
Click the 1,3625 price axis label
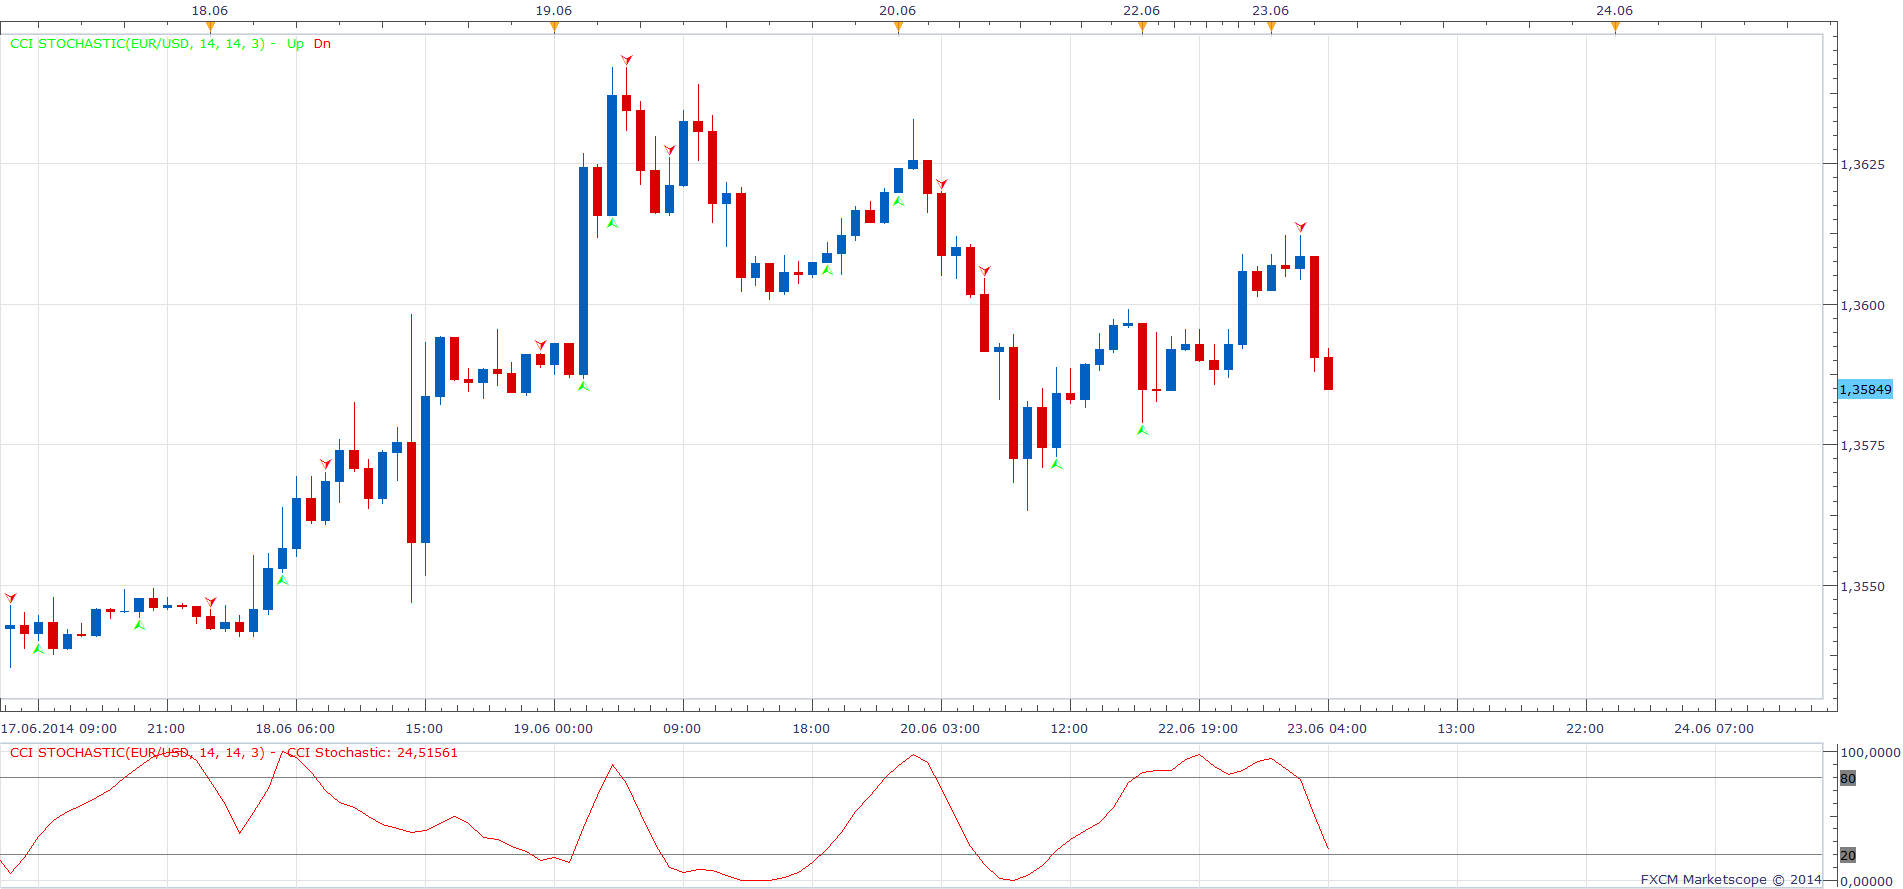(1862, 164)
